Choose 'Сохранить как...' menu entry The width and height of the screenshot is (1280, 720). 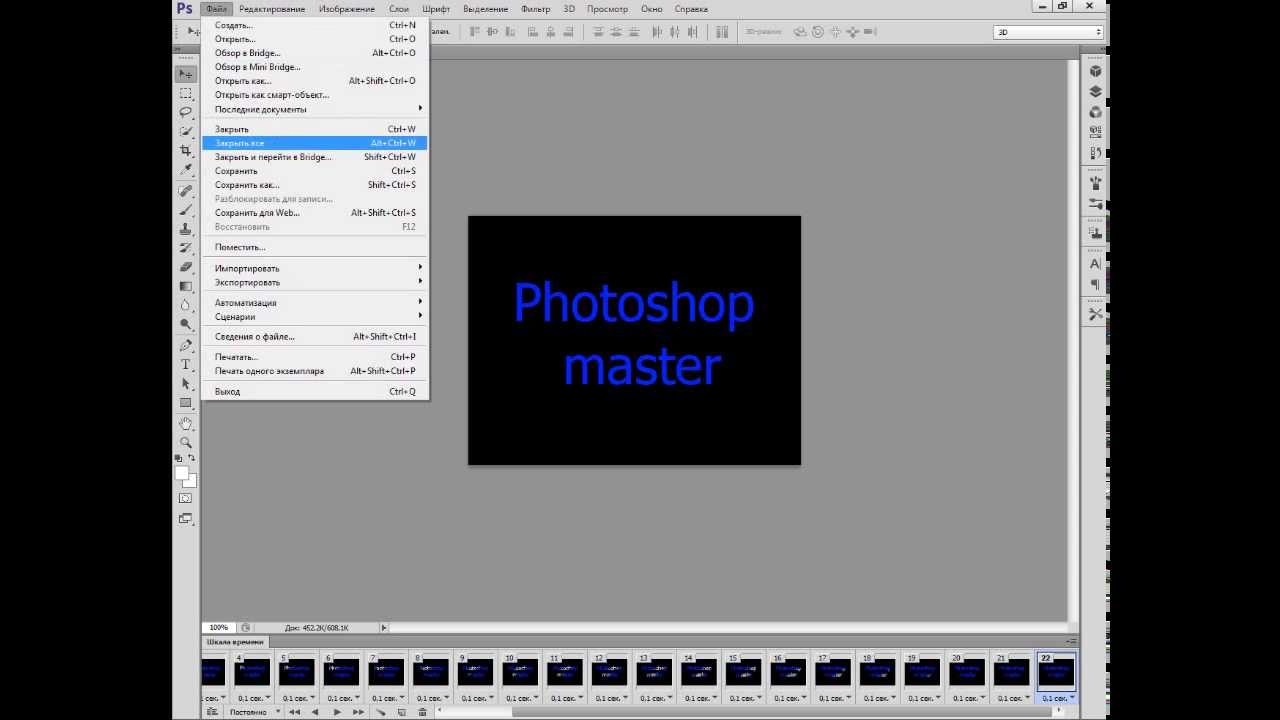tap(315, 184)
